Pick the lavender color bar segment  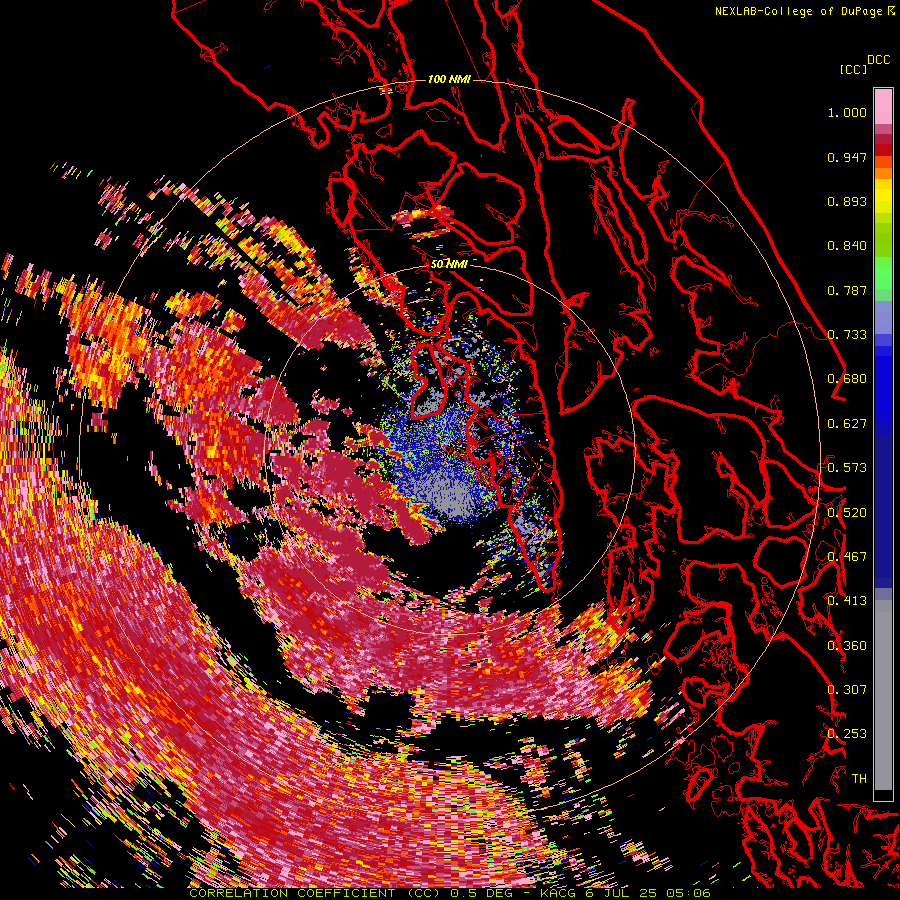tap(883, 317)
